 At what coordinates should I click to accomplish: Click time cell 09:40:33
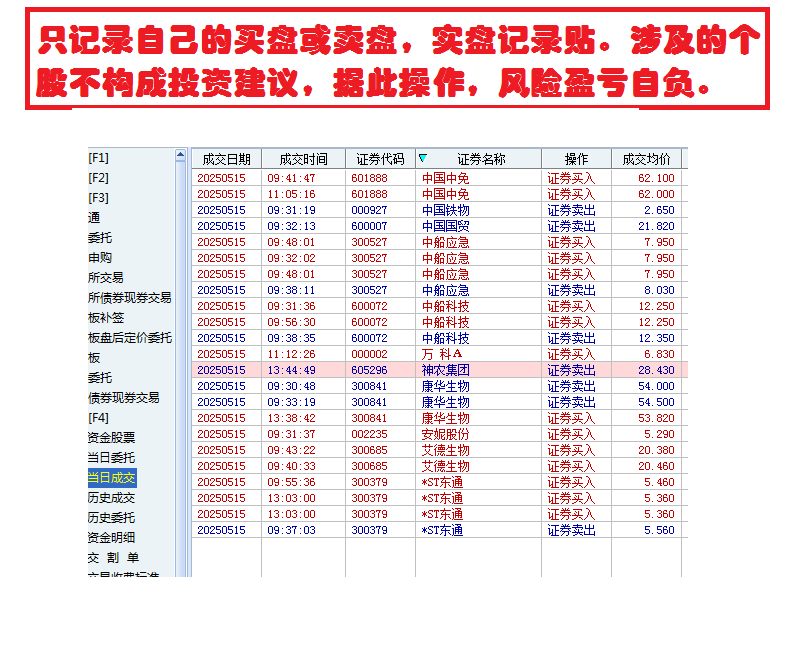coord(291,467)
